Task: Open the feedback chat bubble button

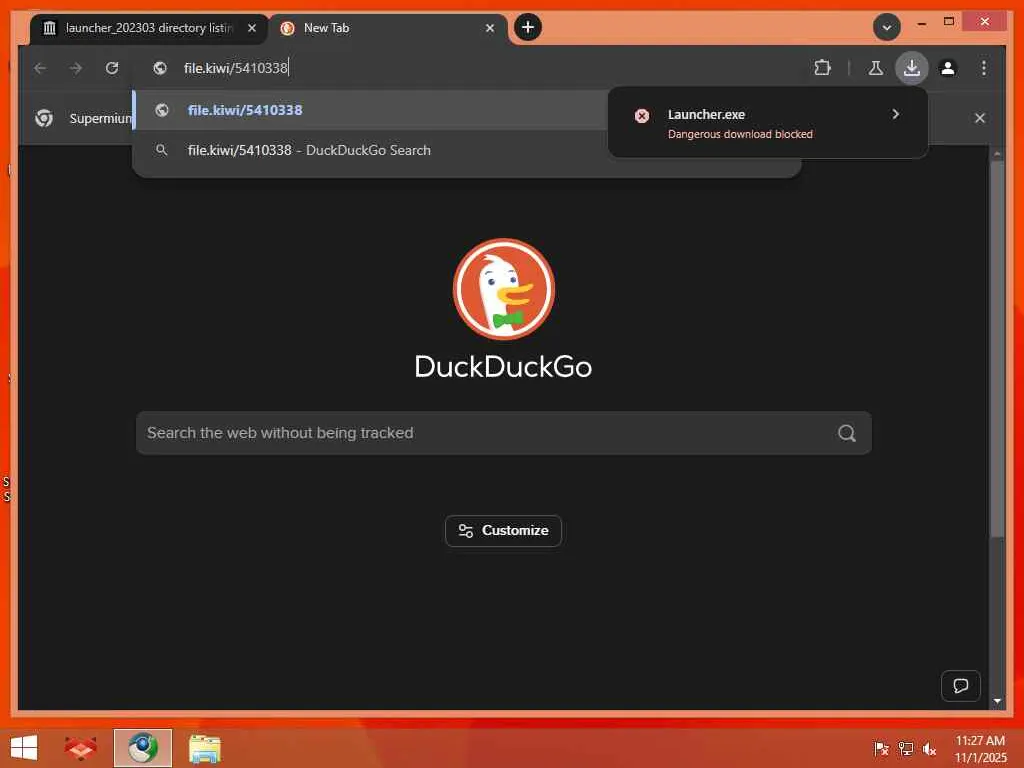Action: [961, 686]
